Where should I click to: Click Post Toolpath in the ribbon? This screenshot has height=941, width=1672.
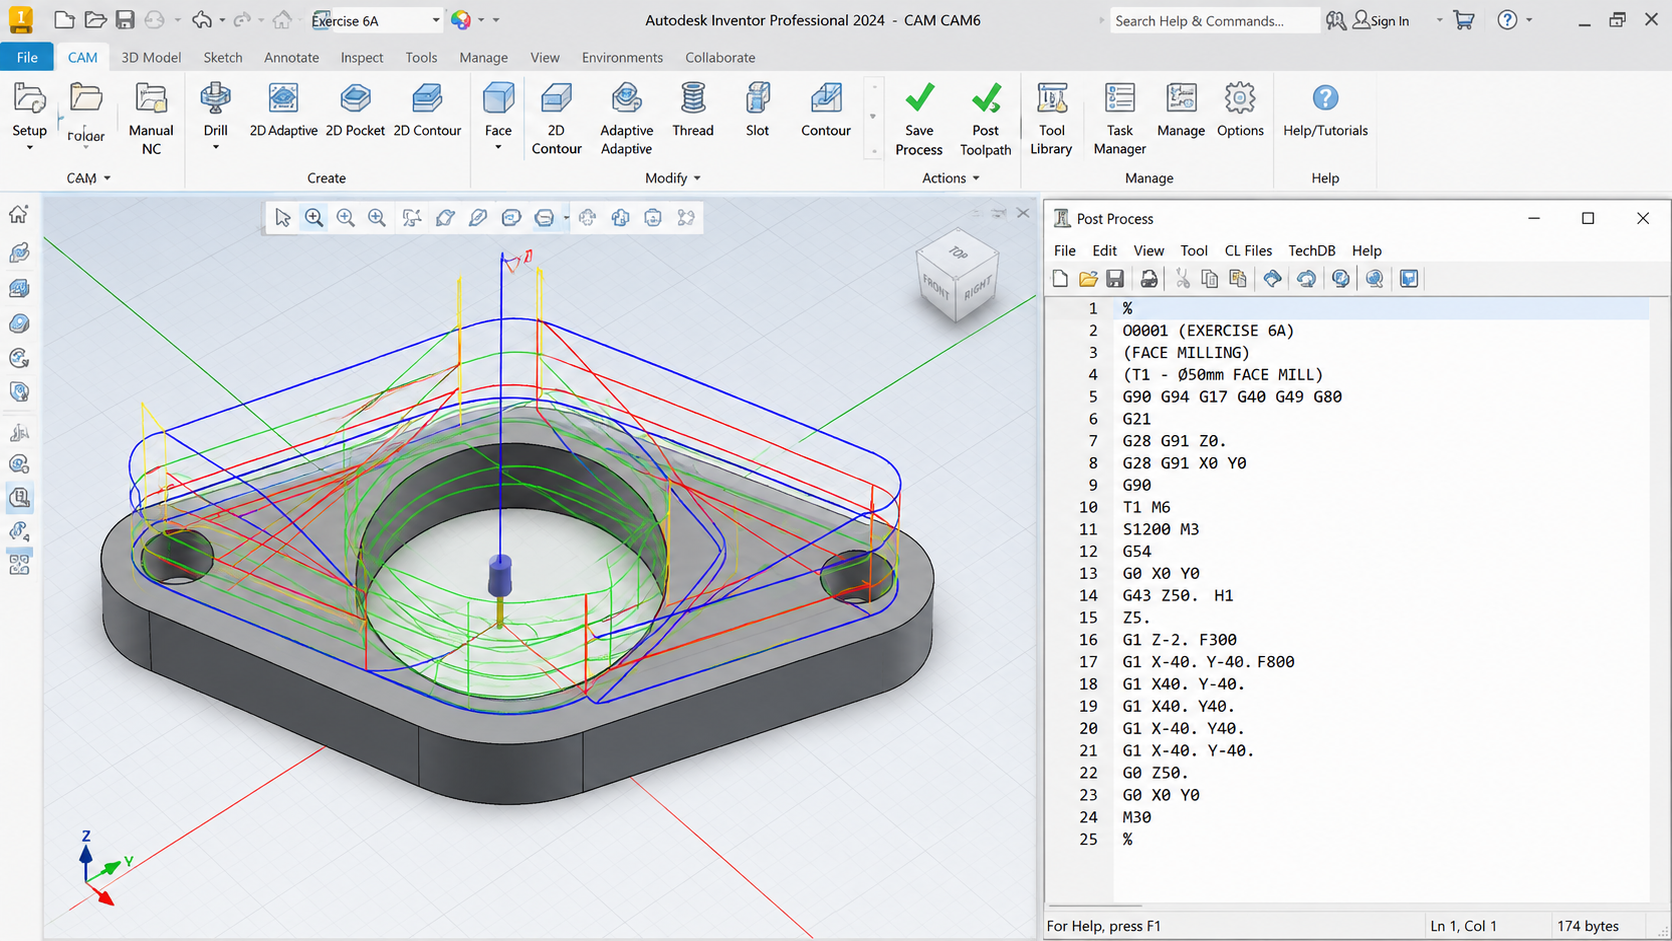(x=985, y=119)
